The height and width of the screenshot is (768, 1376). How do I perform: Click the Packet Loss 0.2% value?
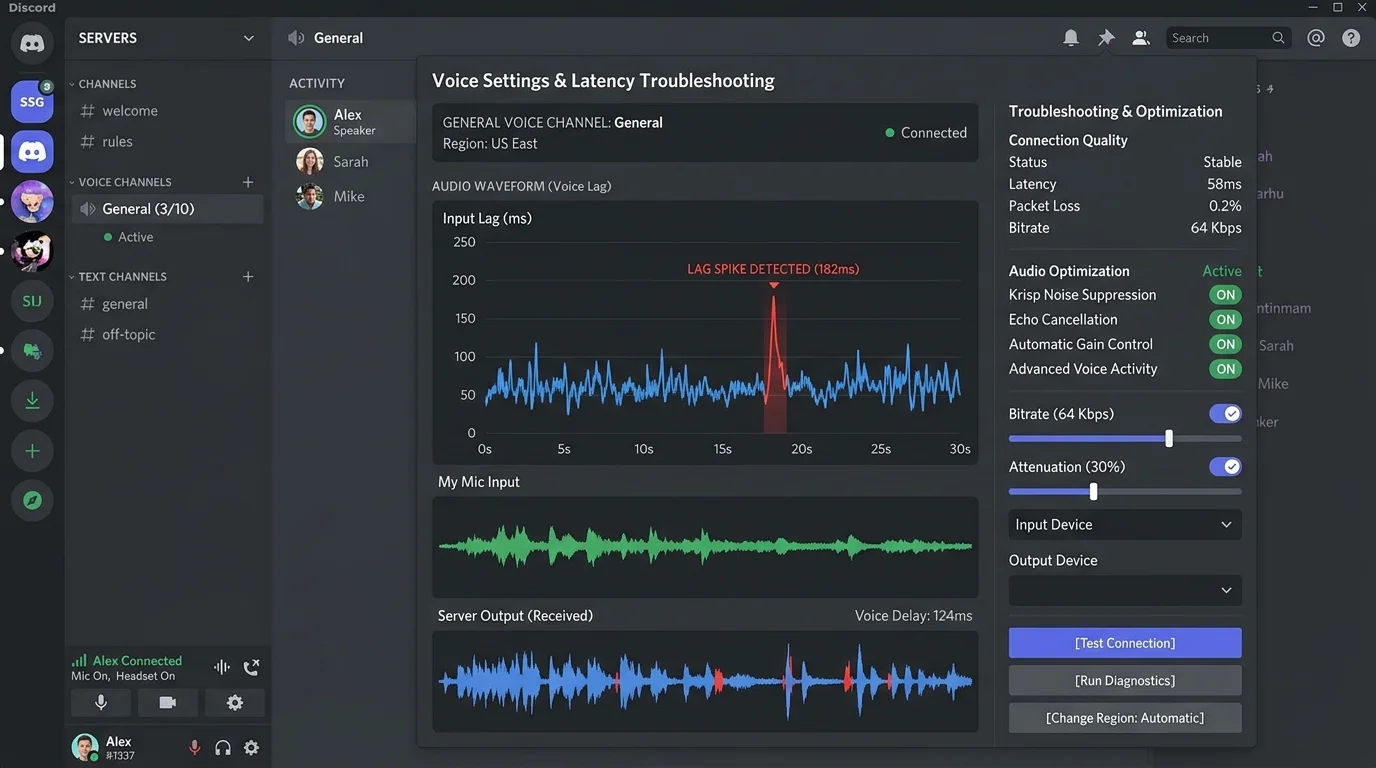coord(1225,206)
